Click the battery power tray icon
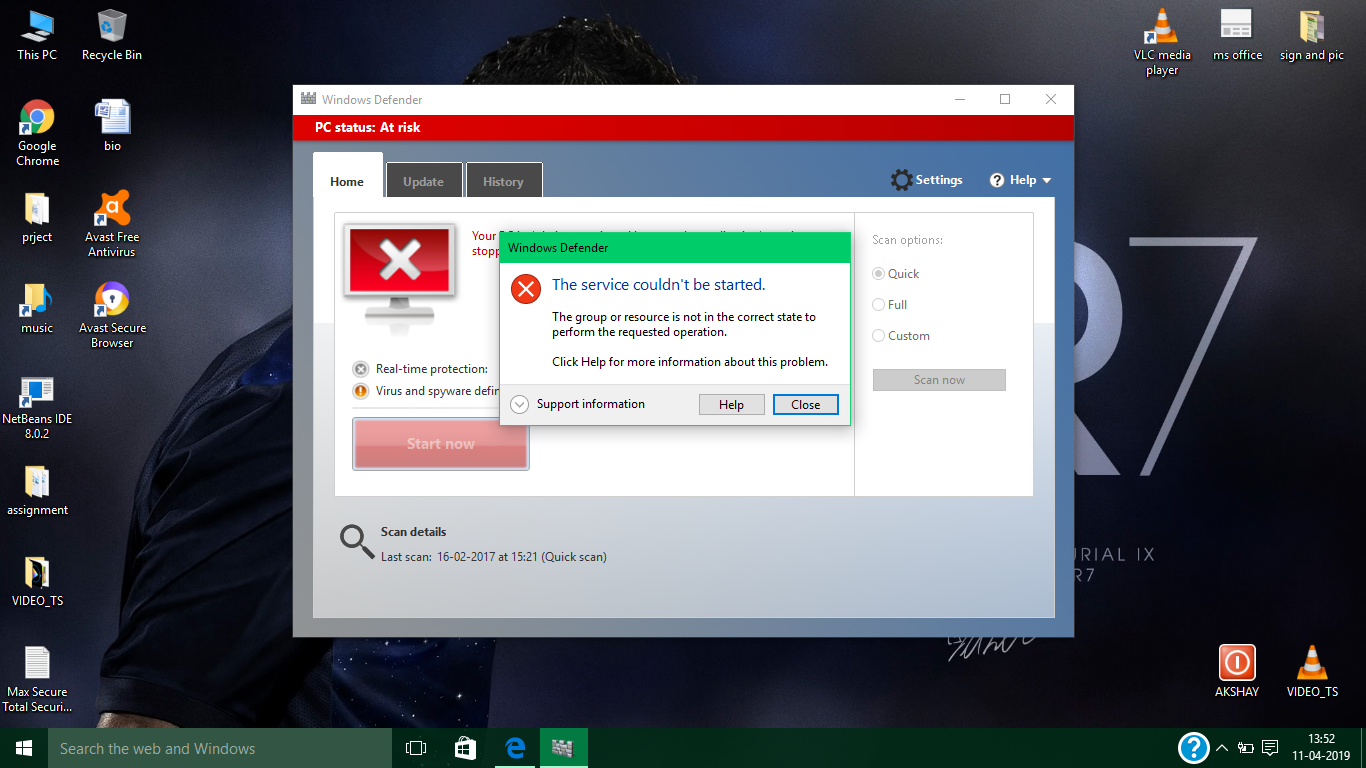Viewport: 1366px width, 768px height. pos(1246,748)
